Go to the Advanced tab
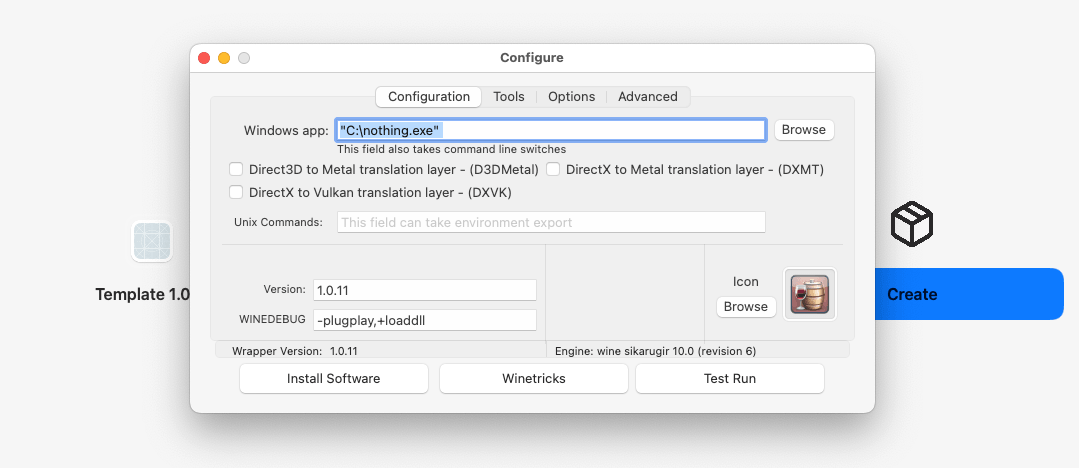The height and width of the screenshot is (468, 1079). (647, 97)
